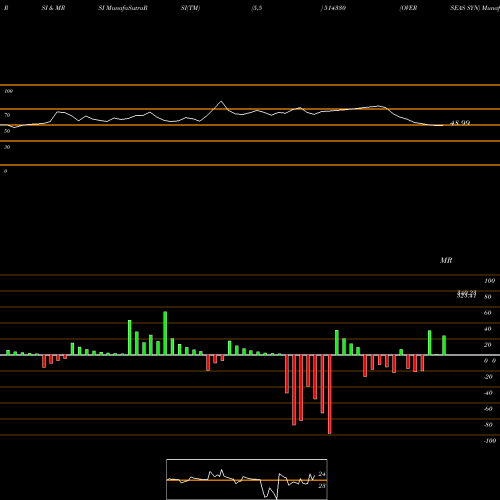Click the 30 level label on RSI axis
Screen dimensions: 500x500
pyautogui.click(x=7, y=147)
